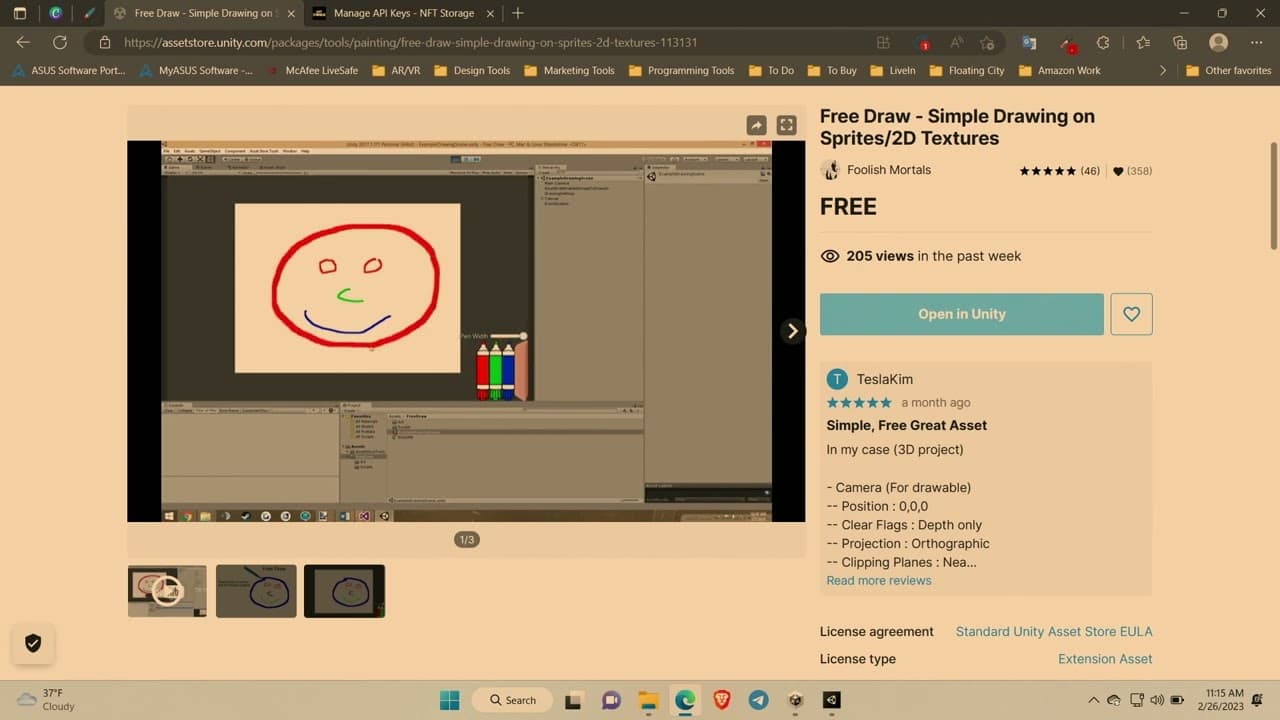Add this page to favorites star

coord(987,43)
